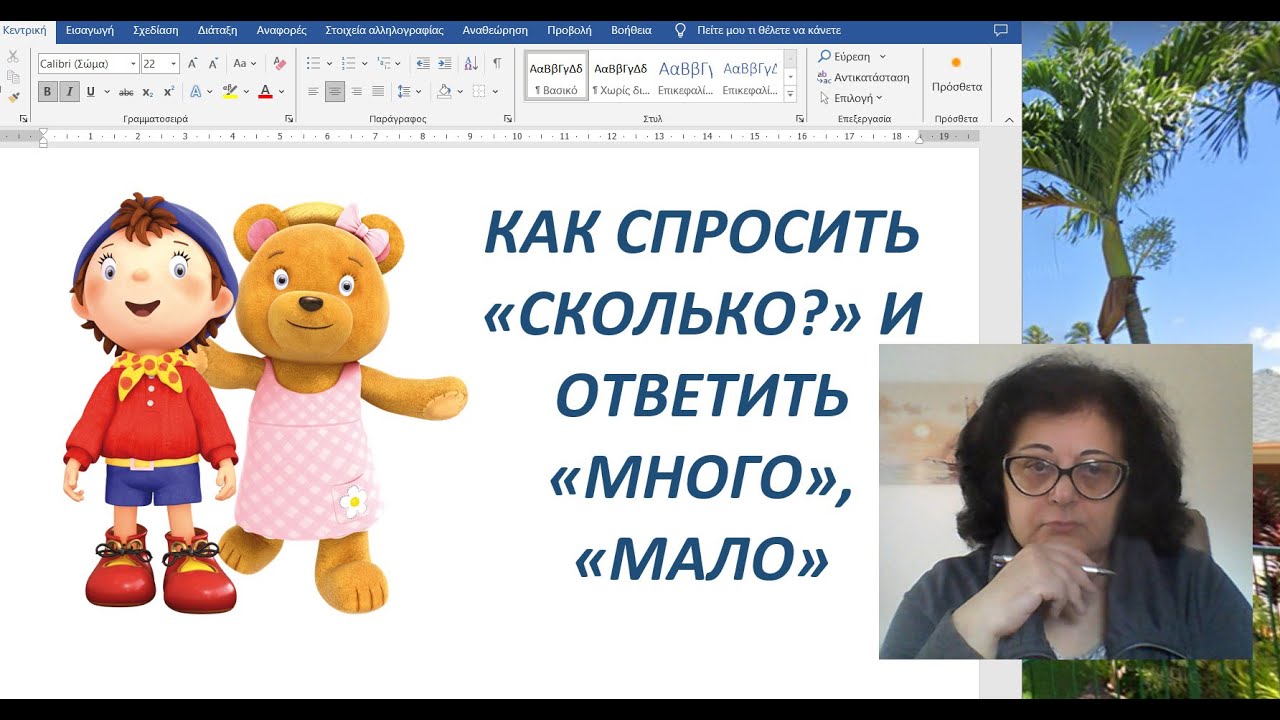Click the multilevel list icon
1280x720 pixels.
click(x=382, y=63)
